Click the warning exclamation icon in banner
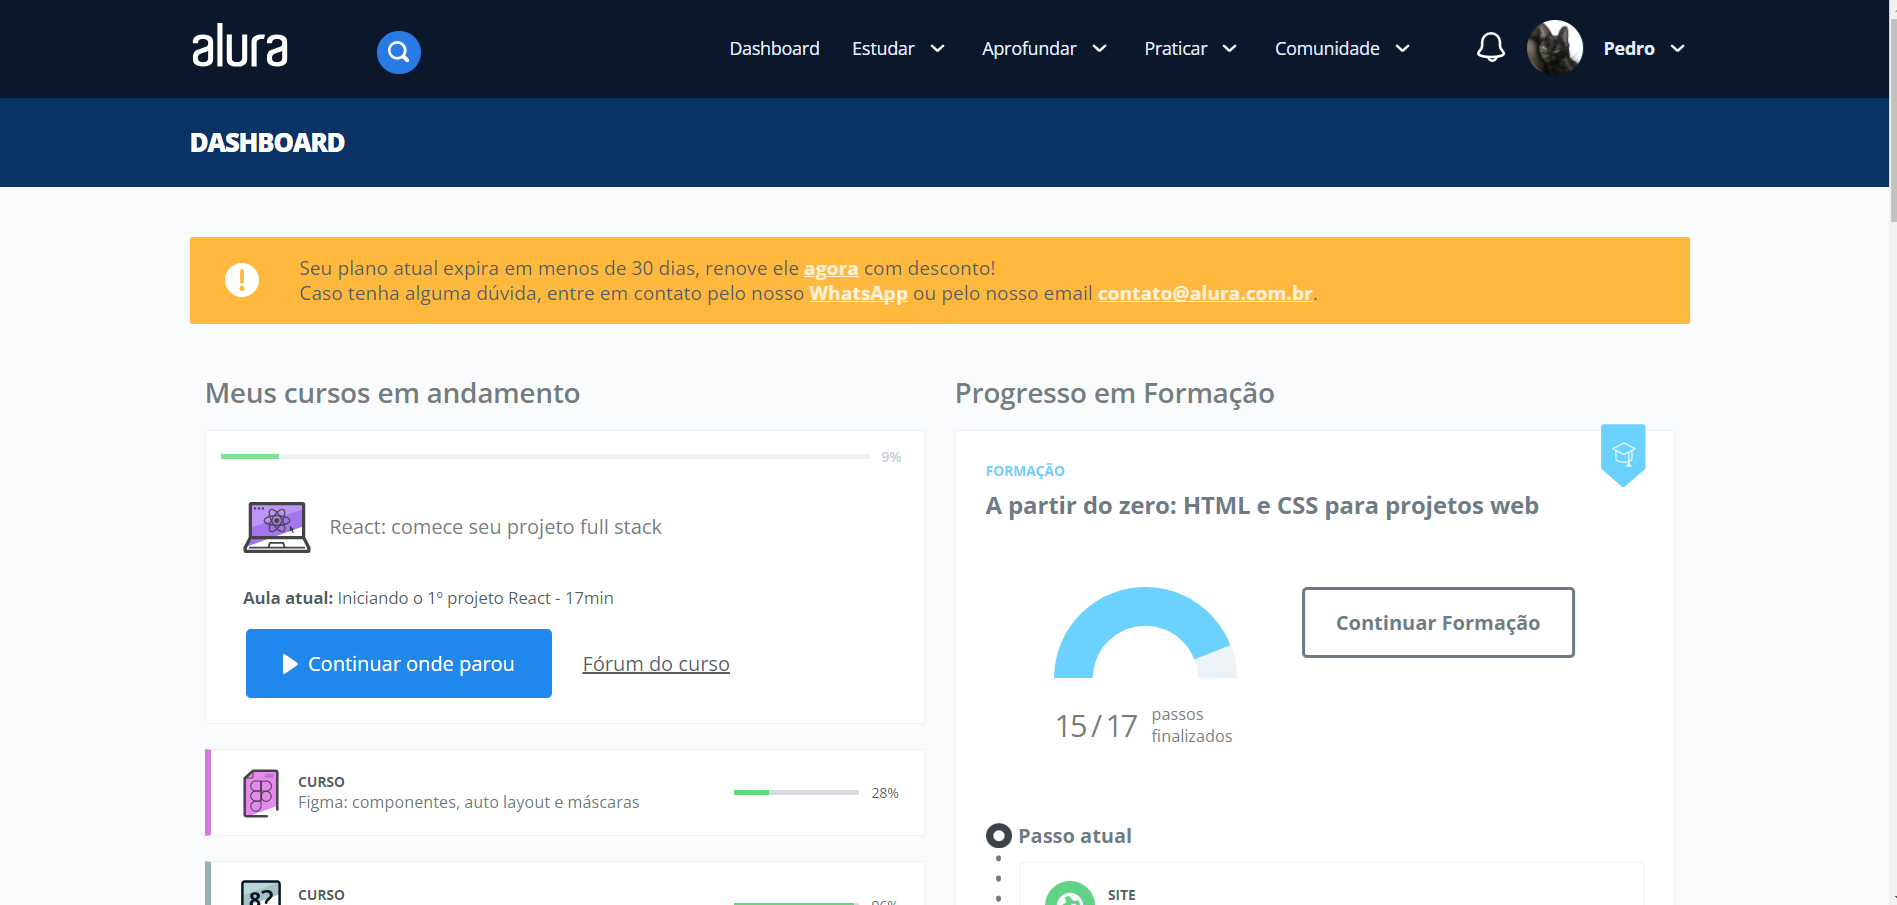Image resolution: width=1897 pixels, height=905 pixels. pos(242,280)
